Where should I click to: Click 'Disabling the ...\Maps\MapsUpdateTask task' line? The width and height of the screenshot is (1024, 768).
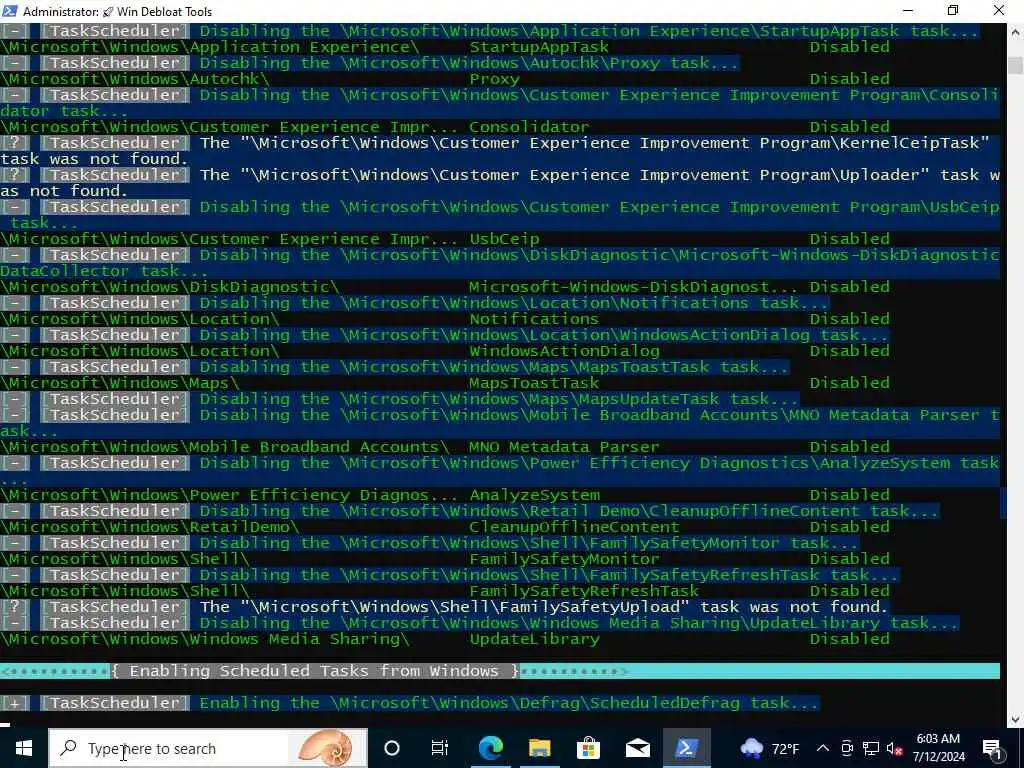pyautogui.click(x=498, y=398)
